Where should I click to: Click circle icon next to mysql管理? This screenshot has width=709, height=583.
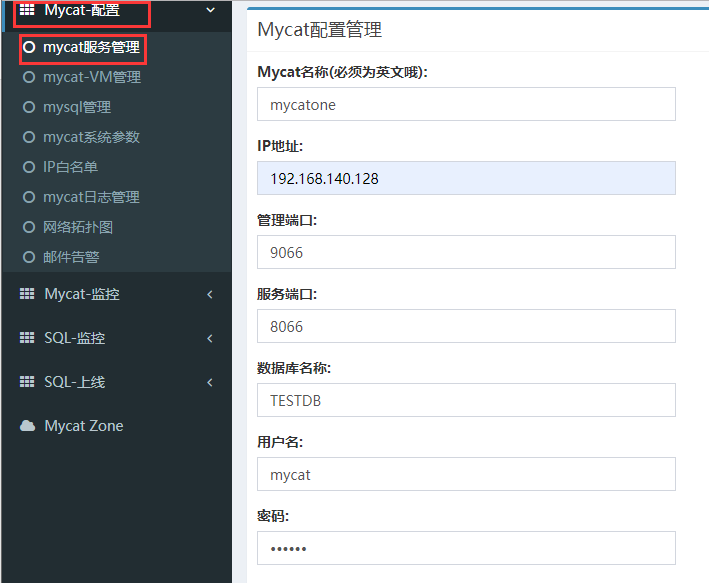[x=29, y=107]
